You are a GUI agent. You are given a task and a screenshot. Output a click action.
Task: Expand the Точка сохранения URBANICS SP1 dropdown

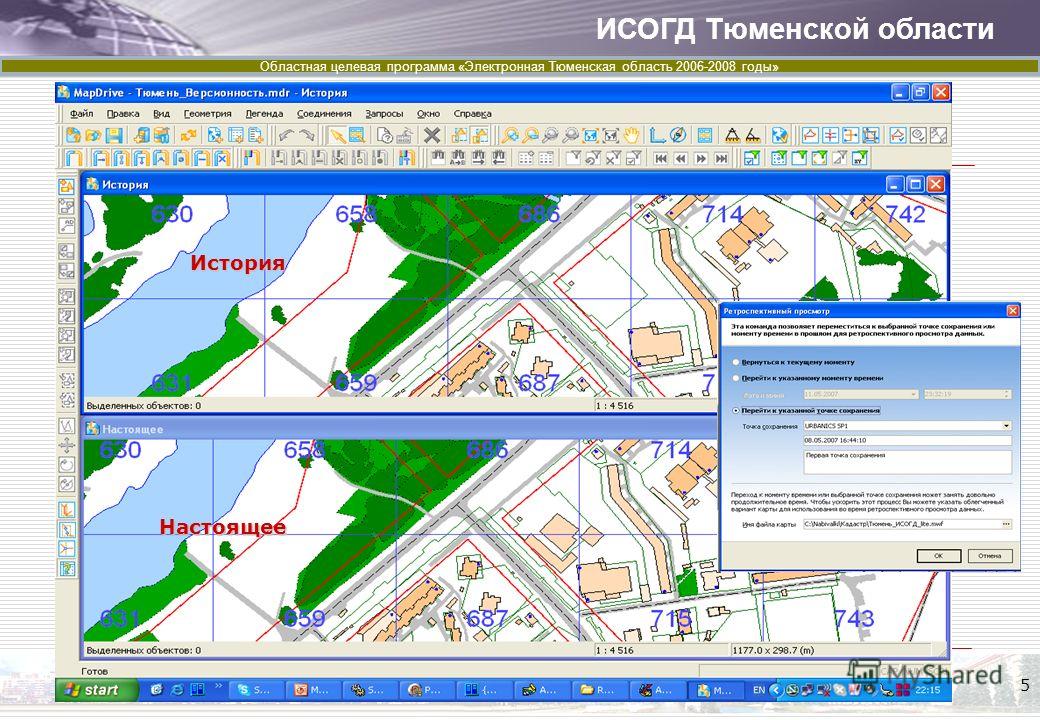pyautogui.click(x=1007, y=426)
